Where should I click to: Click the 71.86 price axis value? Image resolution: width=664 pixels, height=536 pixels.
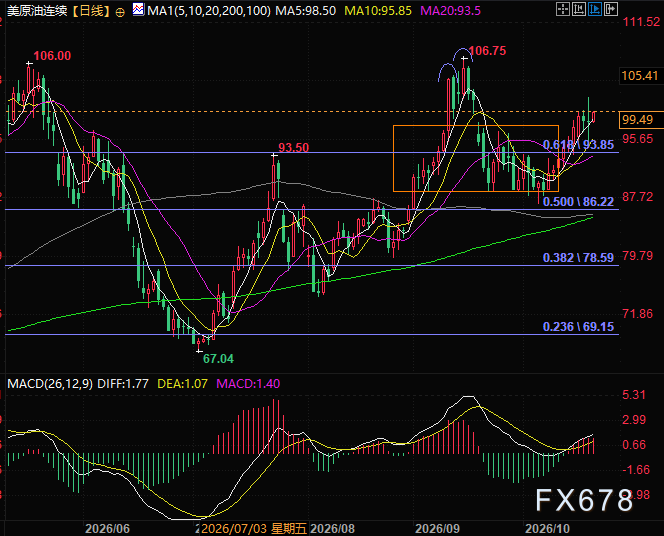coord(638,314)
